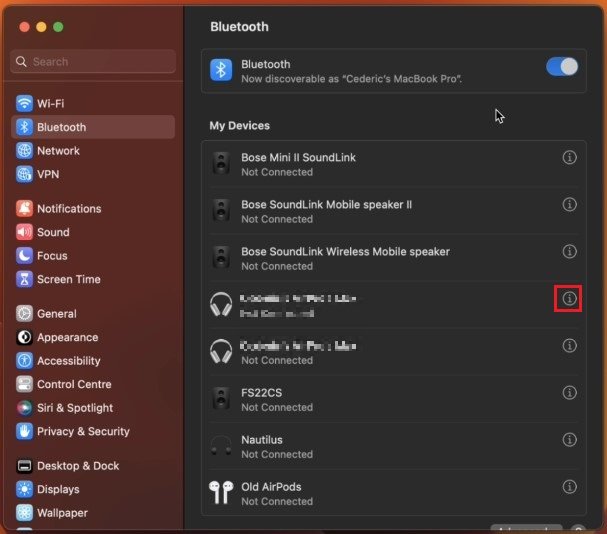The width and height of the screenshot is (607, 534).
Task: Select Screen Time in the sidebar
Action: (68, 279)
